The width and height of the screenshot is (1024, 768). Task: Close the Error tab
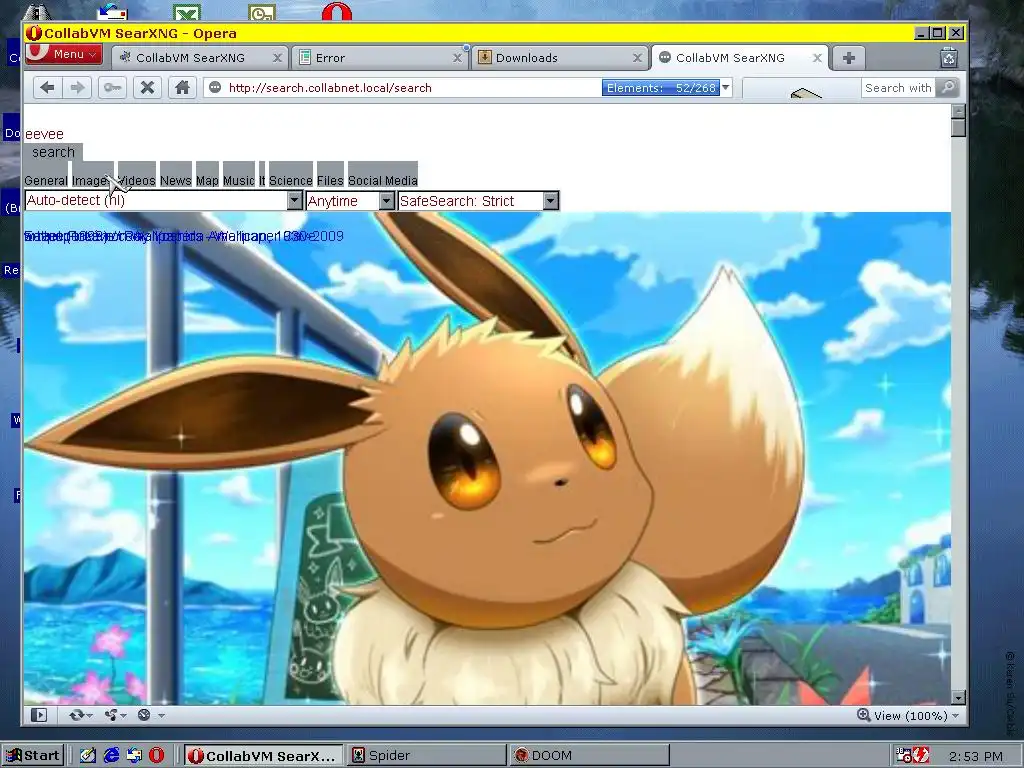tap(458, 58)
